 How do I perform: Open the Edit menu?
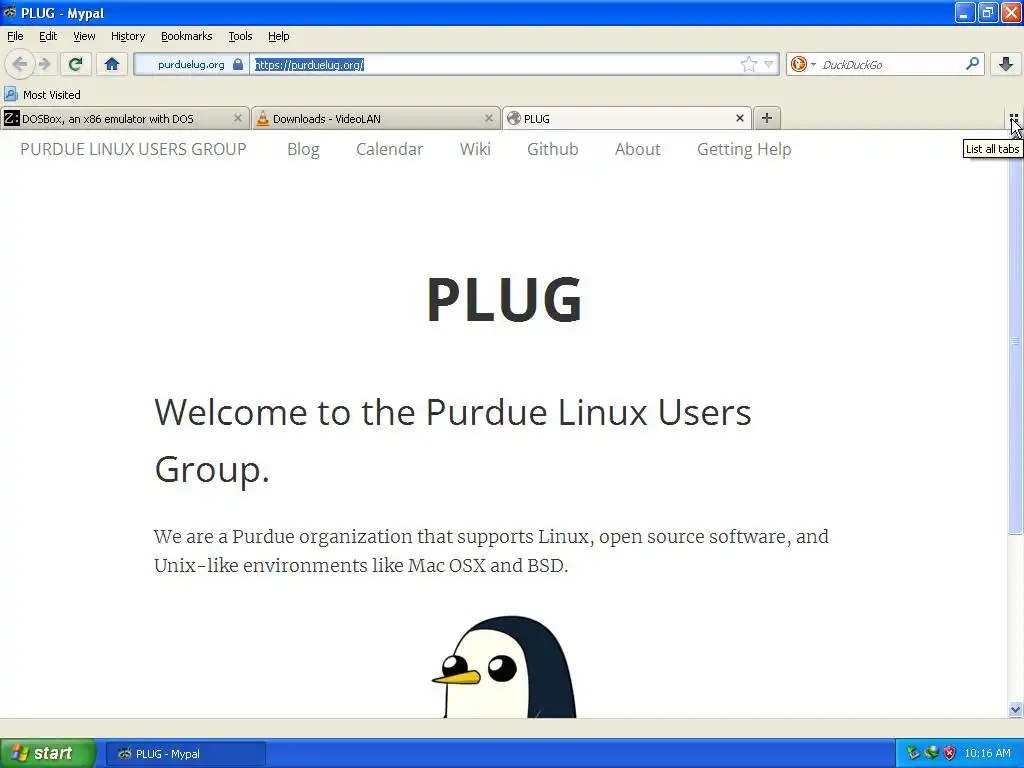click(48, 36)
